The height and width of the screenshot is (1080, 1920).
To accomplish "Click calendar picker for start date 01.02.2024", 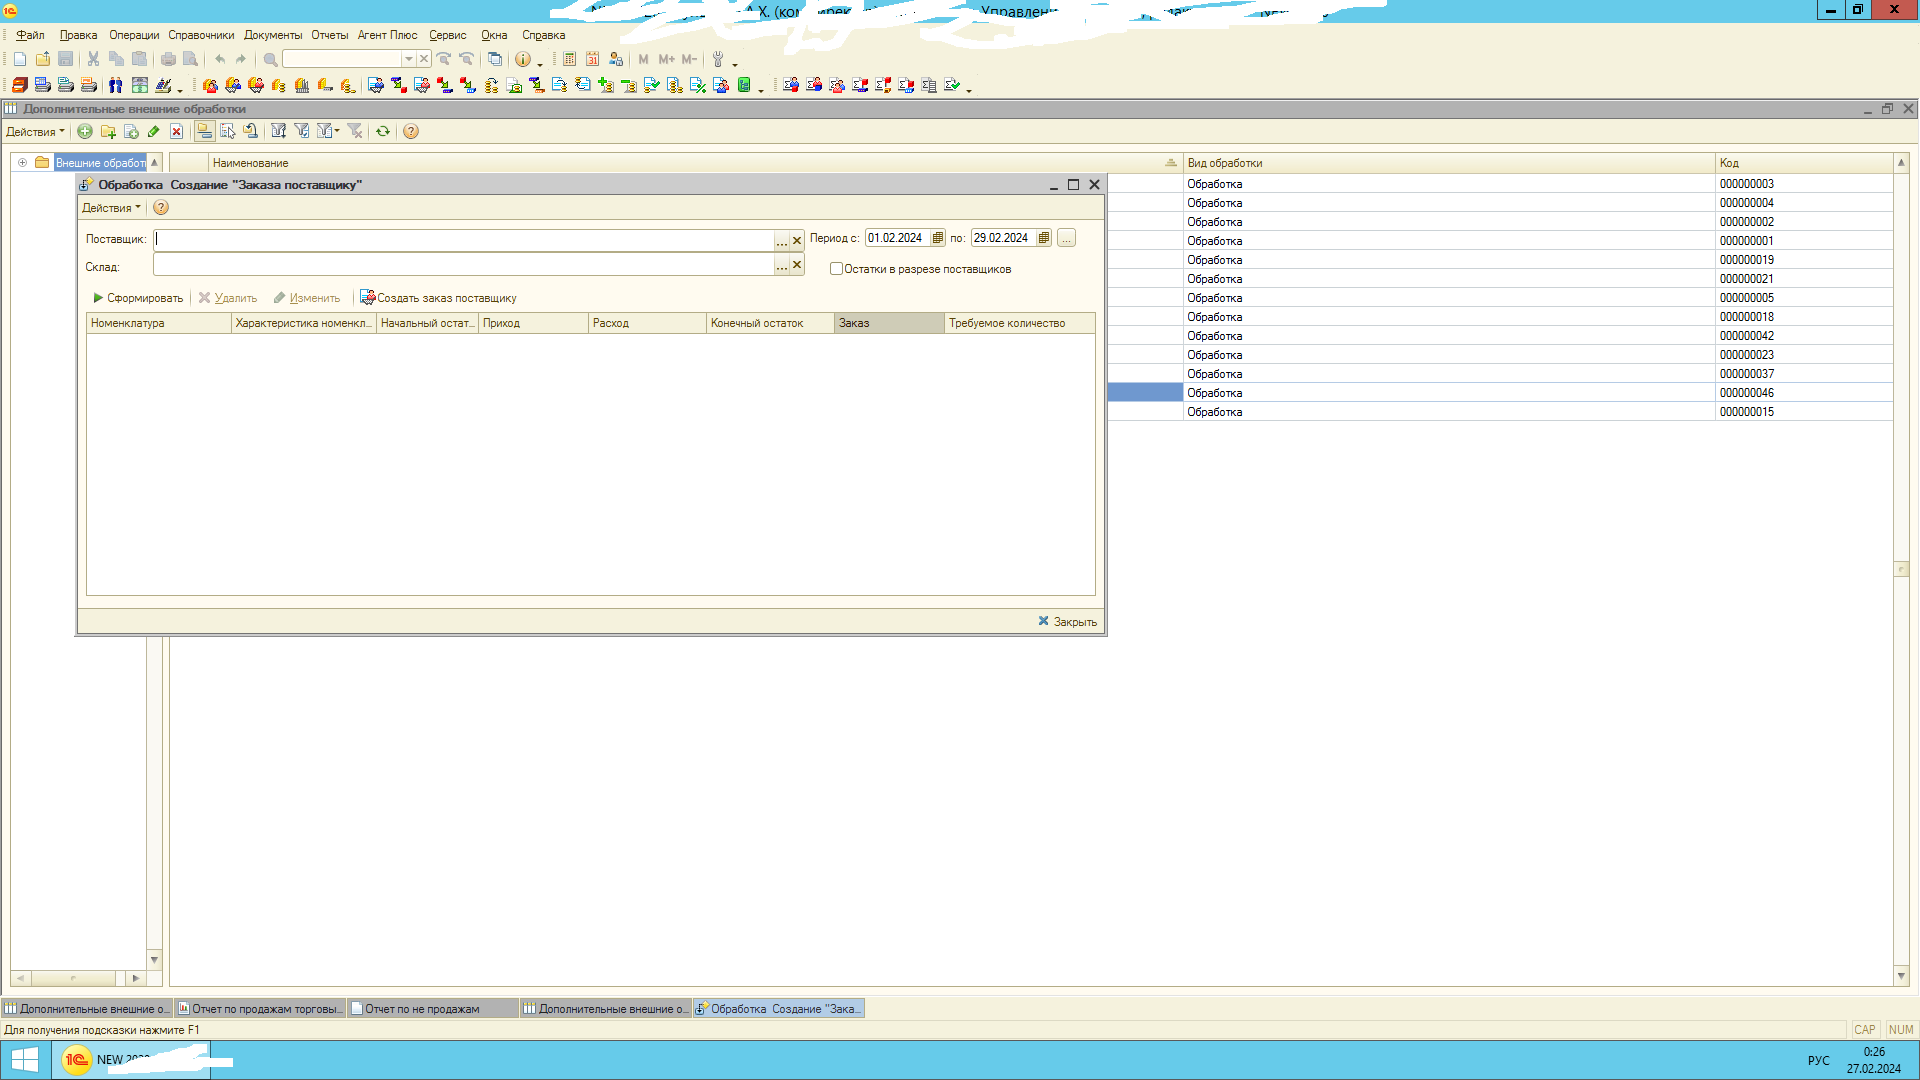I will click(x=937, y=238).
